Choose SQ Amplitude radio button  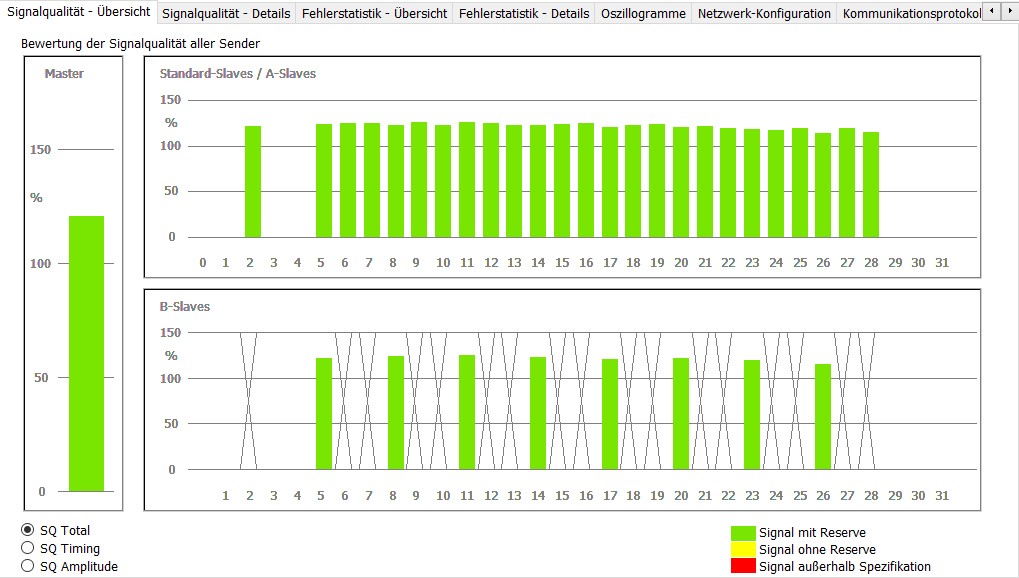pos(28,566)
